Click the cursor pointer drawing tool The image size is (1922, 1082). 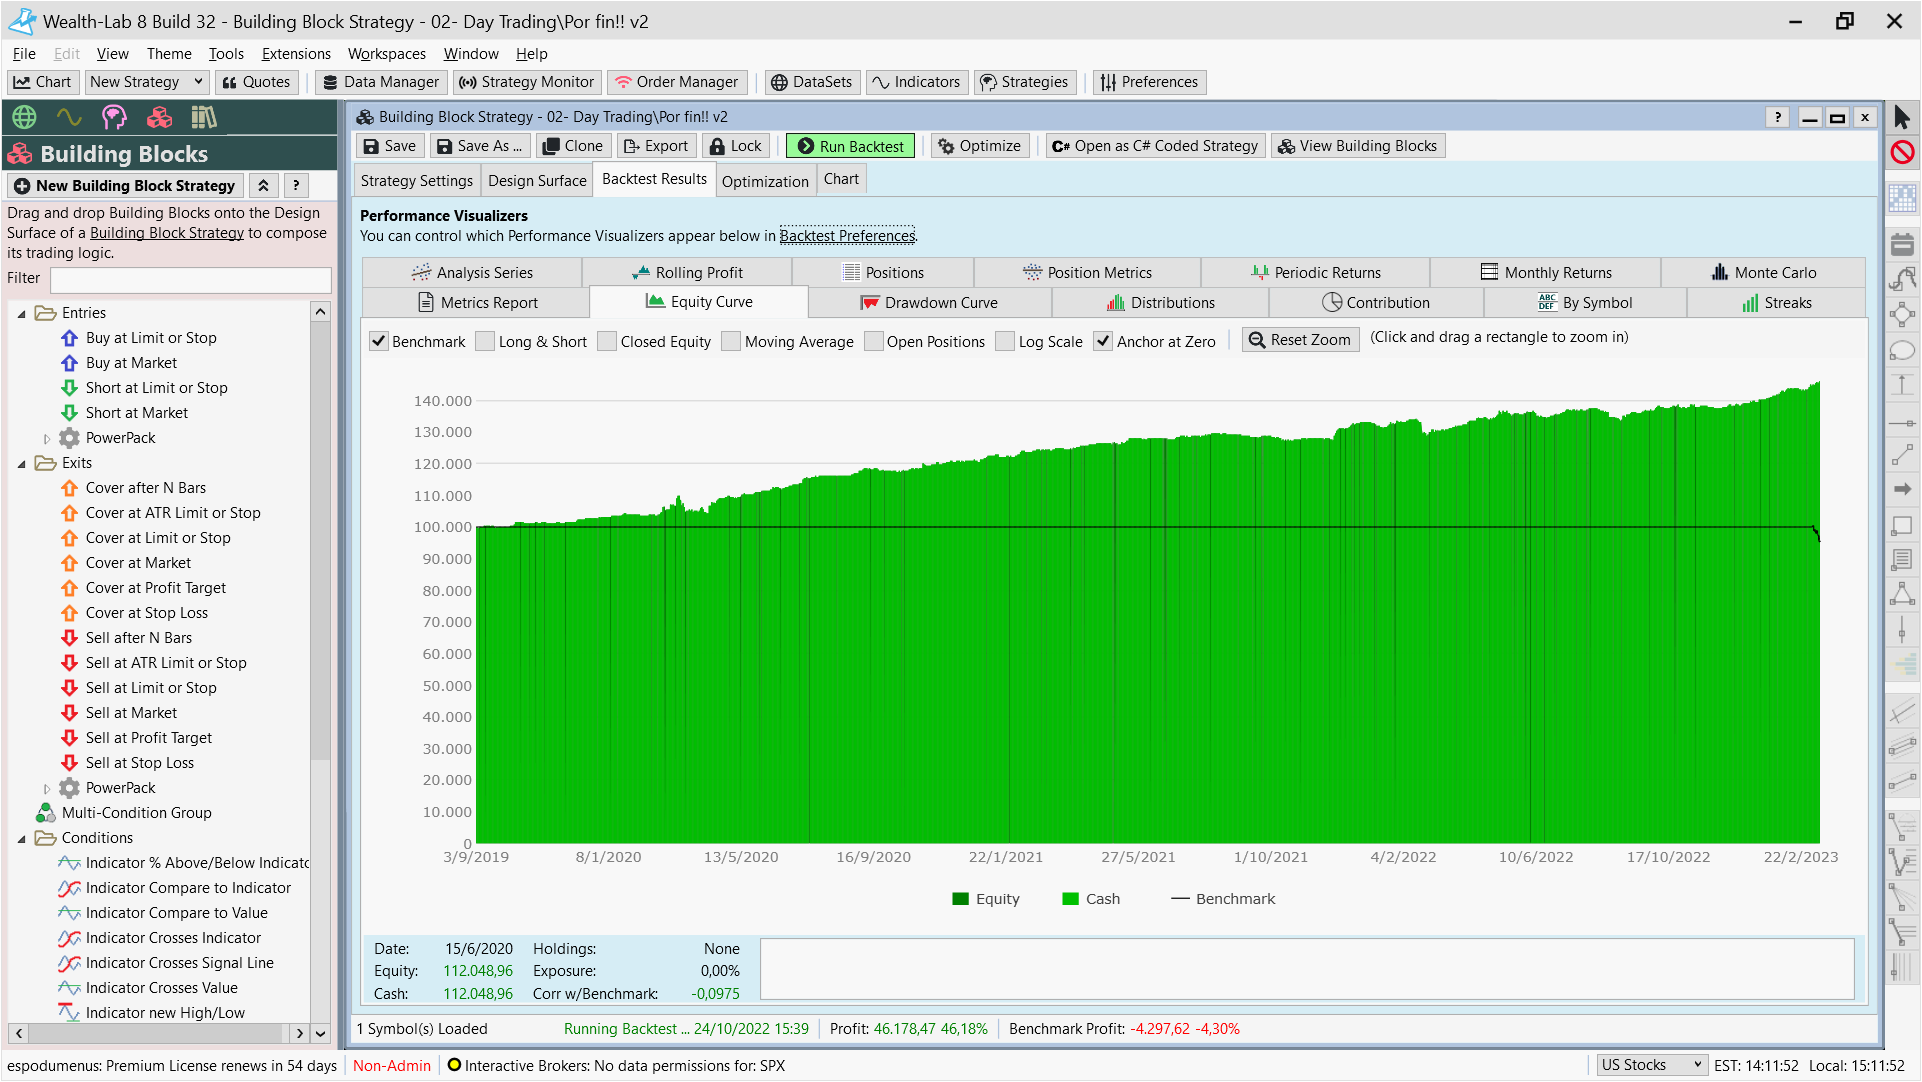(x=1902, y=118)
